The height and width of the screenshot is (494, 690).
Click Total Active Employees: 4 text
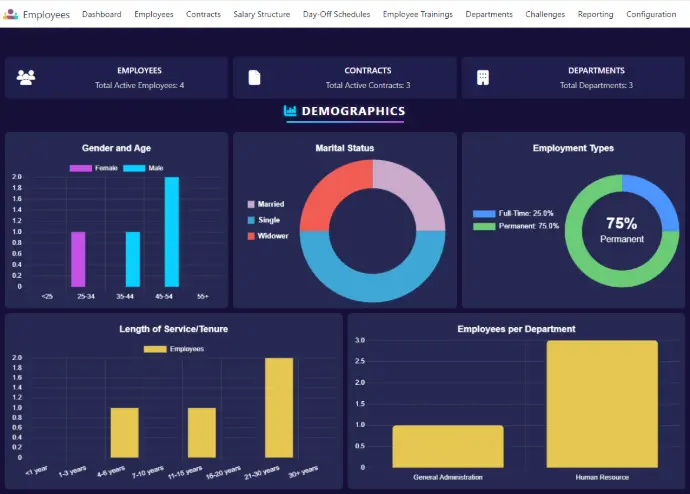[139, 85]
